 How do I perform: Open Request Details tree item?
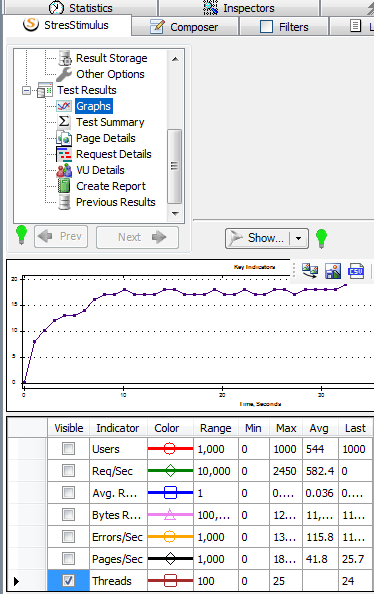click(114, 154)
